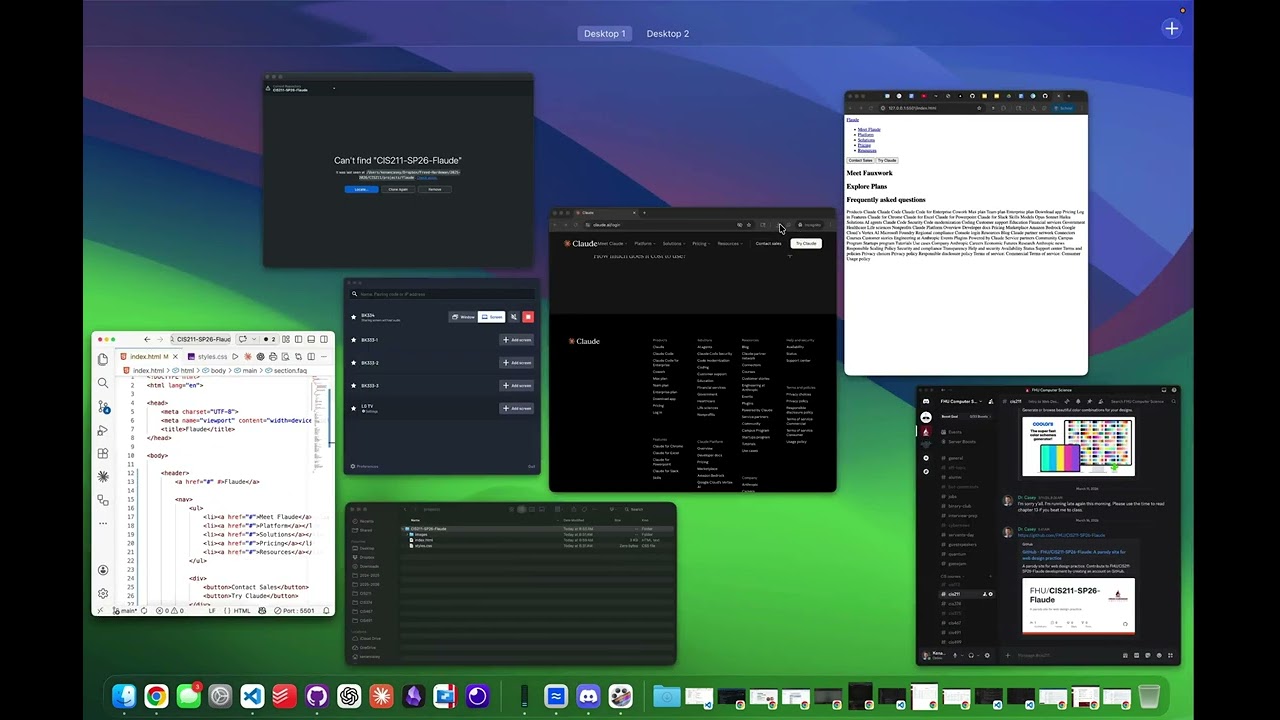Add a new desktop with plus button
The image size is (1280, 720).
1172,28
